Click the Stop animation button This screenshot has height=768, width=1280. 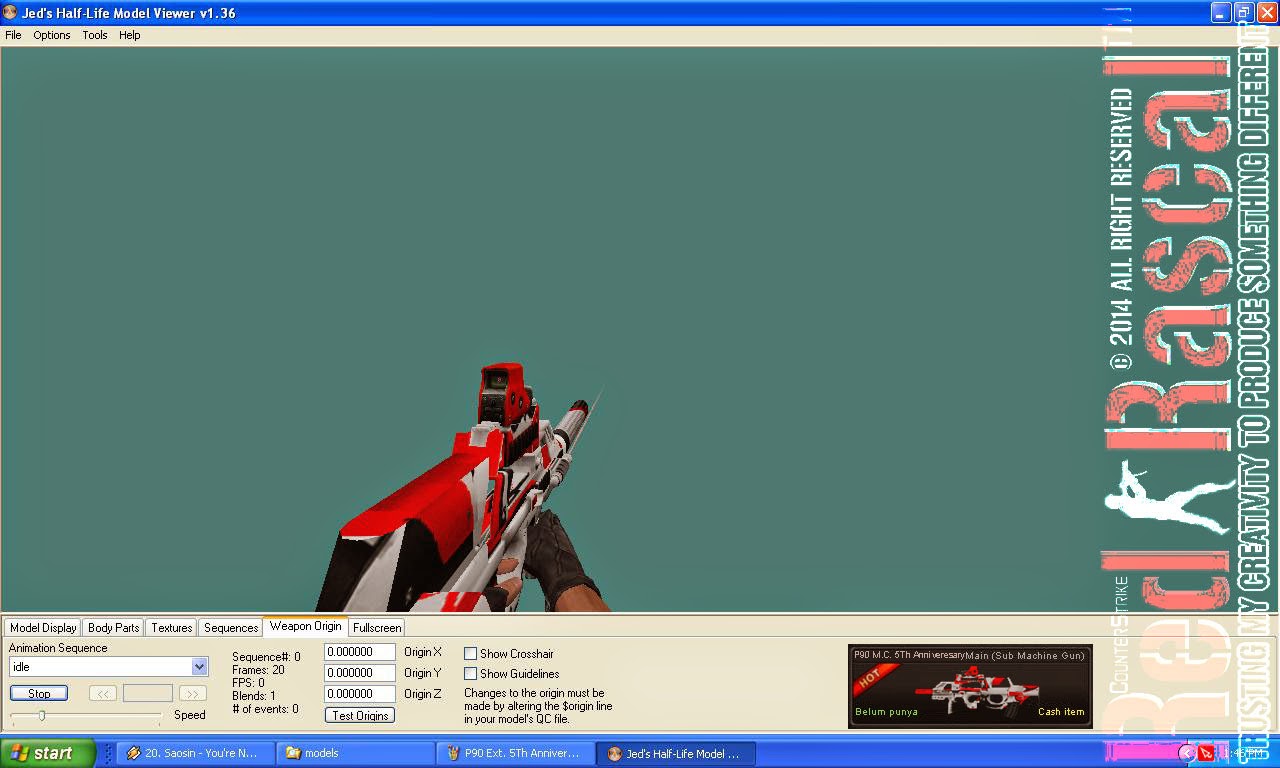(x=39, y=693)
